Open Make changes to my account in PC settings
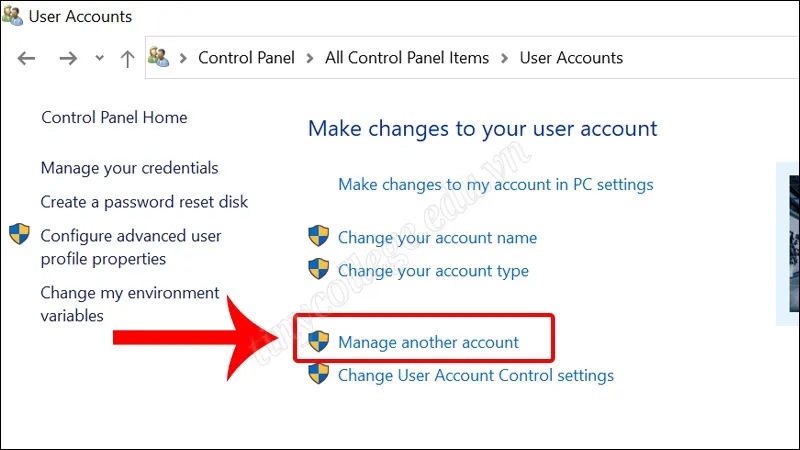This screenshot has width=800, height=450. click(496, 184)
